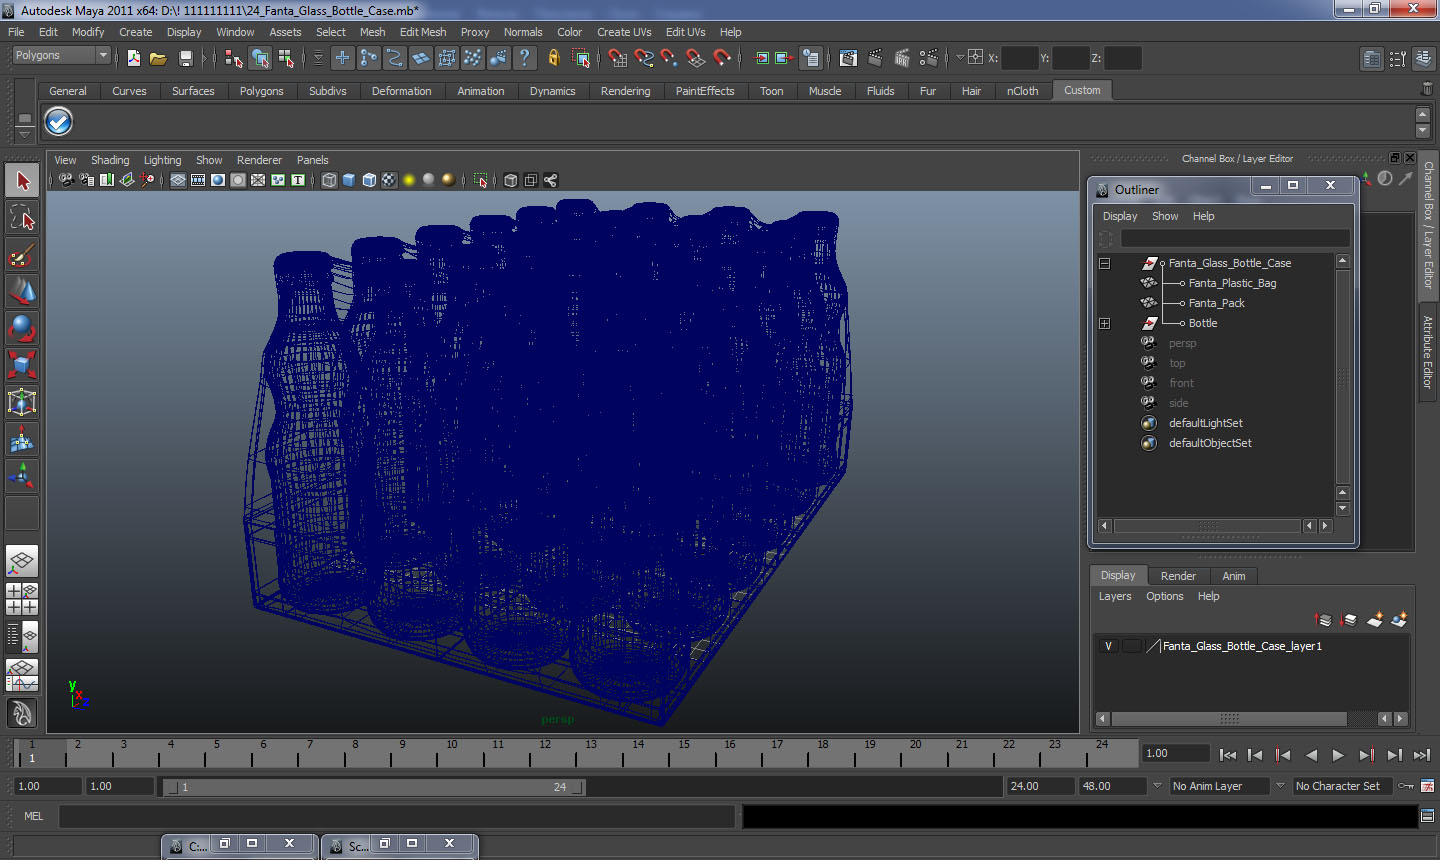This screenshot has width=1440, height=860.
Task: Activate the Move tool in toolbox
Action: tap(22, 291)
